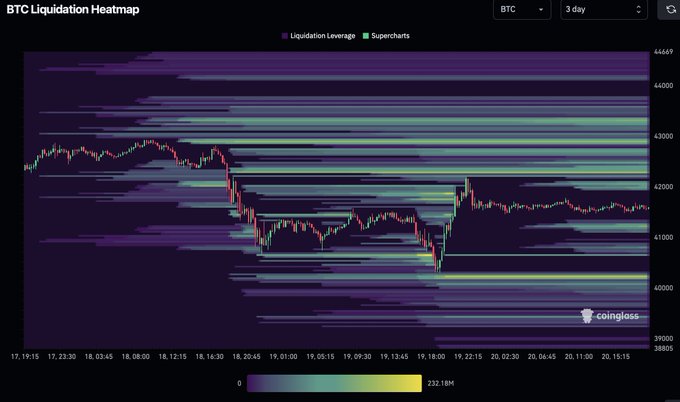Click the 40000 price axis label
This screenshot has width=680, height=402.
tap(664, 288)
